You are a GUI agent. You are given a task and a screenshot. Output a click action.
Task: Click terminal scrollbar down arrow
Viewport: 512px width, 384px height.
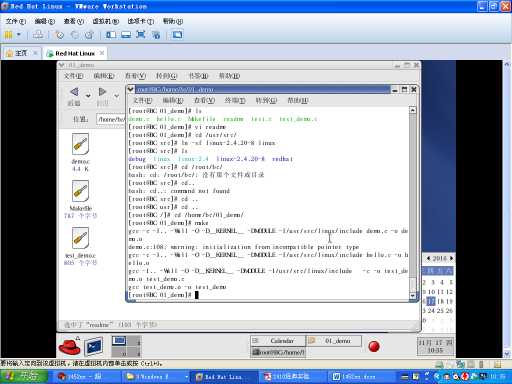413,295
